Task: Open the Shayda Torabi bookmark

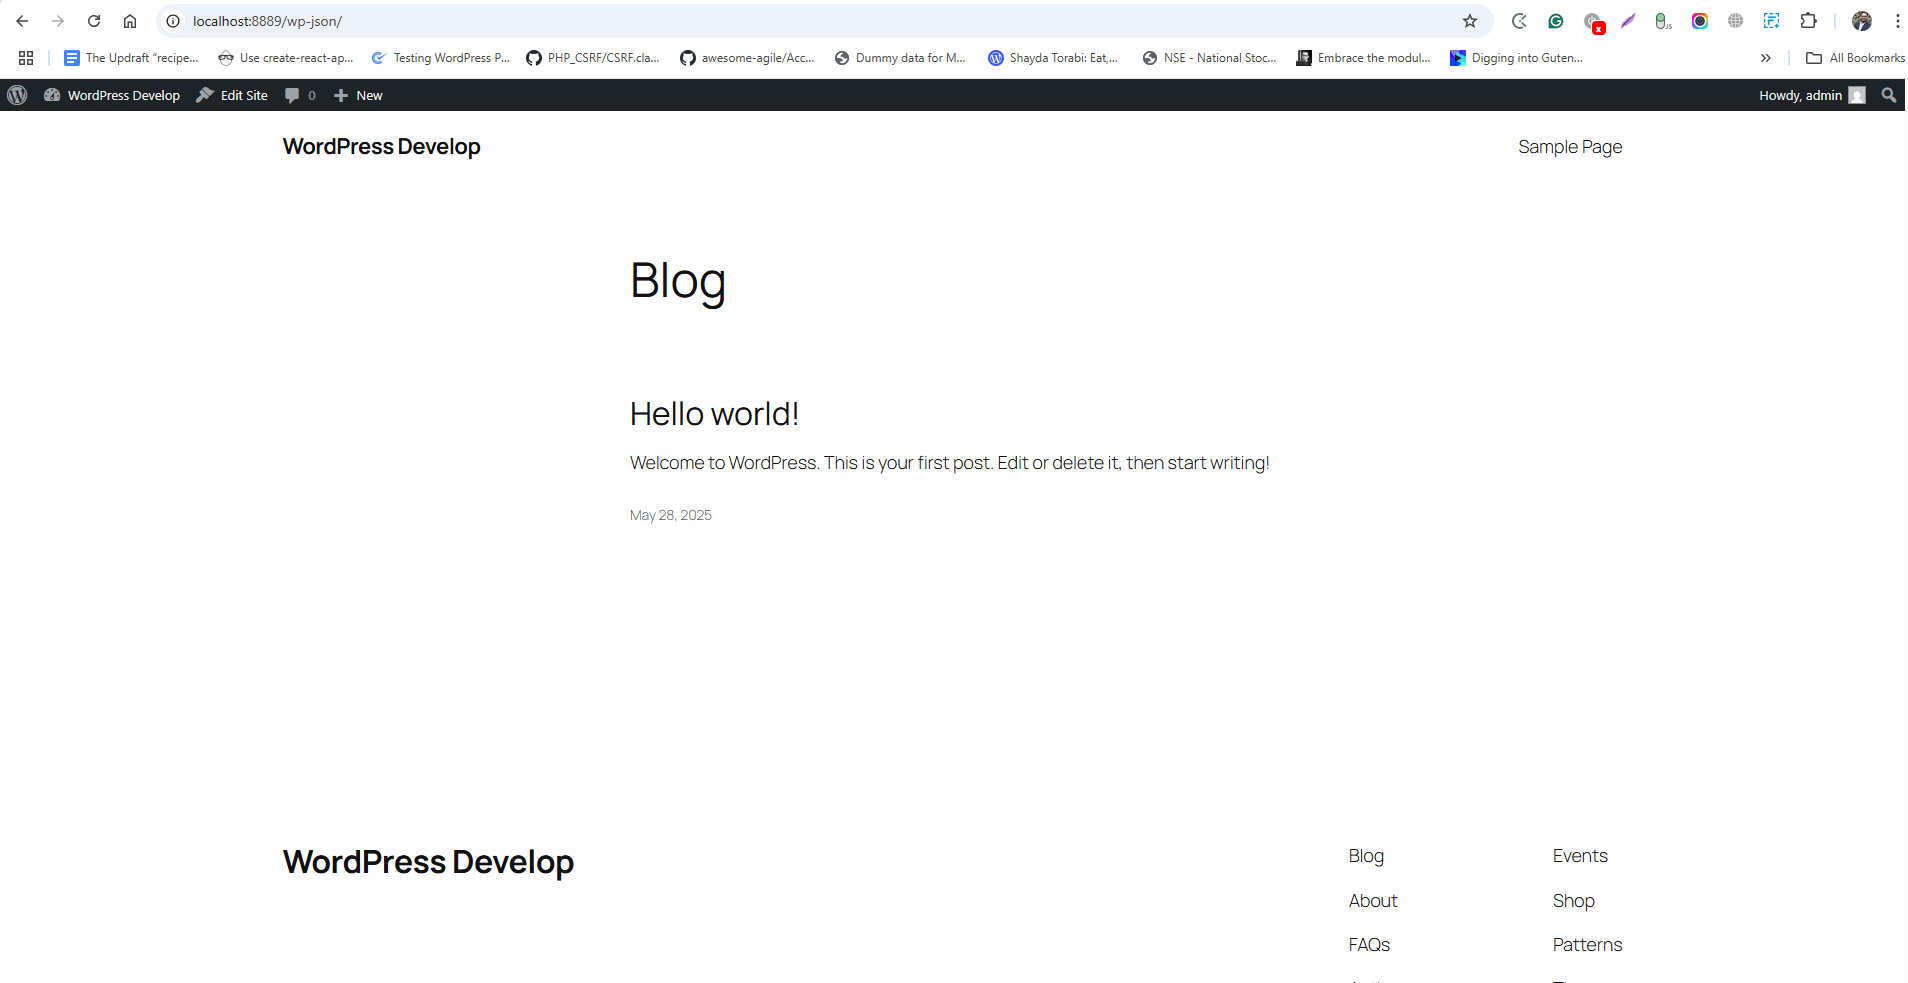Action: coord(1053,58)
